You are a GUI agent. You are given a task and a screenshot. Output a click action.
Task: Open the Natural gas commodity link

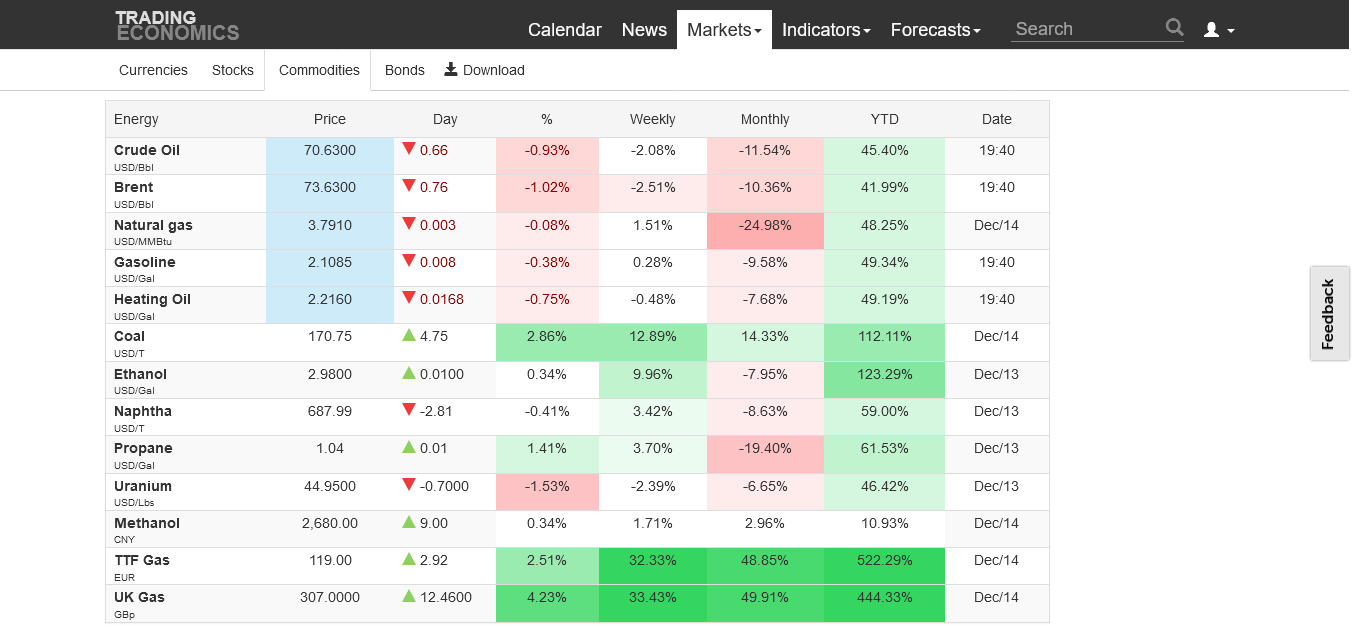point(153,225)
